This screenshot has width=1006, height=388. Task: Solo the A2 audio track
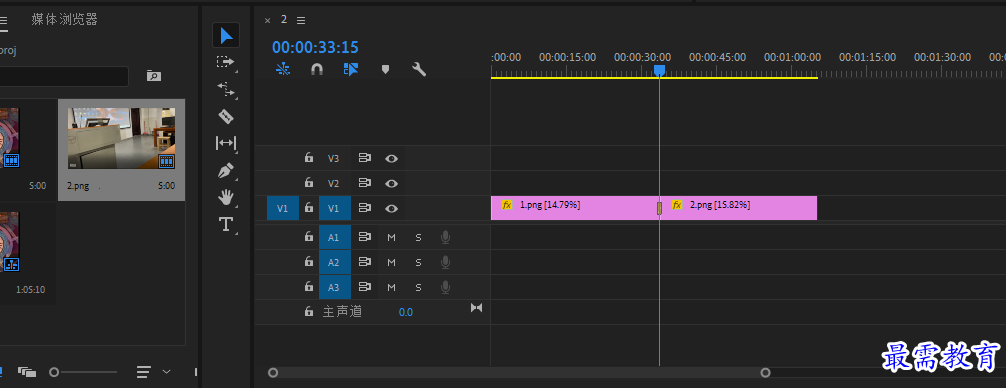point(418,262)
